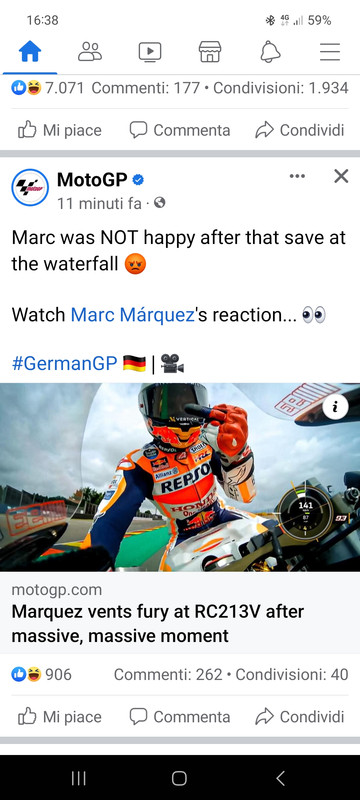Toggle Mi piace on the upper post
The height and width of the screenshot is (800, 360).
point(60,130)
